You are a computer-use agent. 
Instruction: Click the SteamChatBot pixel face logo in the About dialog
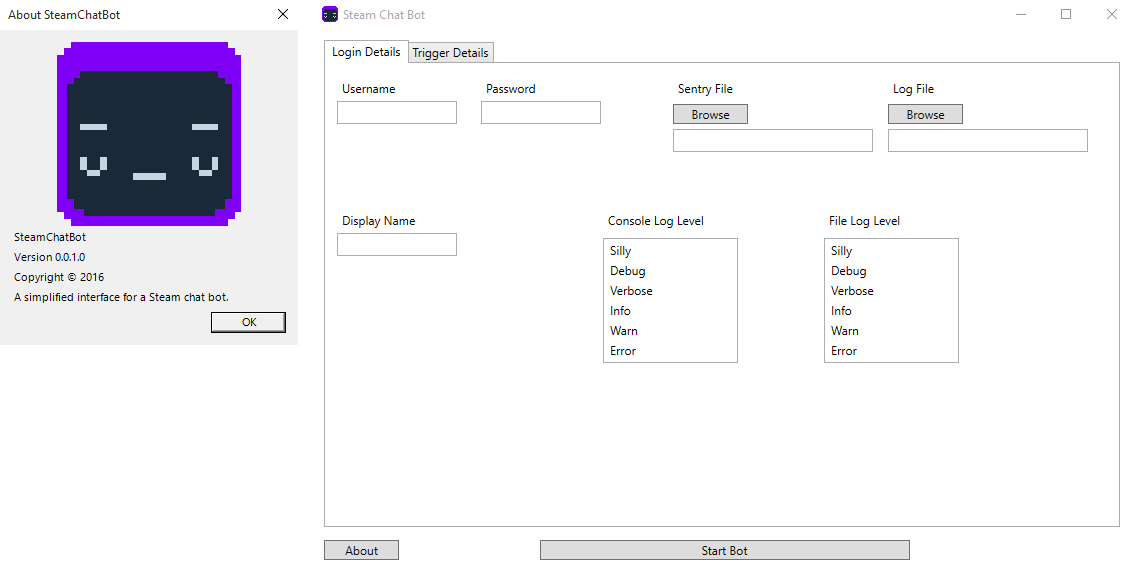click(149, 134)
